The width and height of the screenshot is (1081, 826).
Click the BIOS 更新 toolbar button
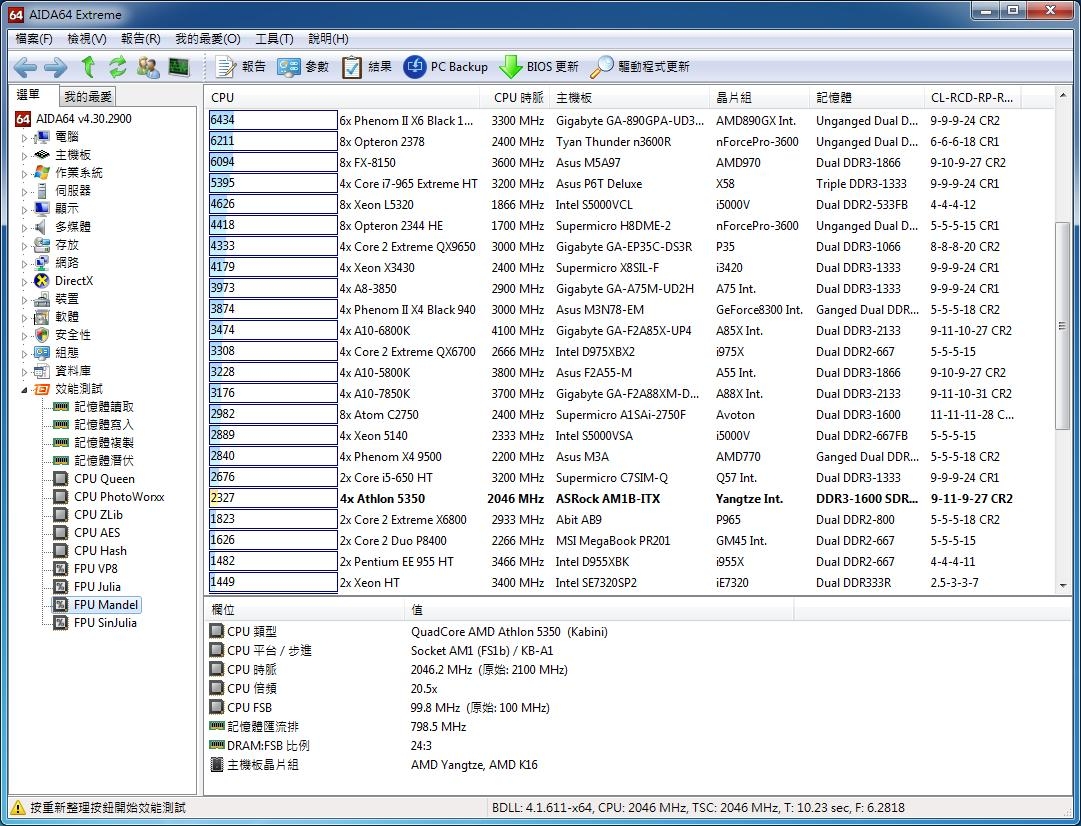pos(538,67)
